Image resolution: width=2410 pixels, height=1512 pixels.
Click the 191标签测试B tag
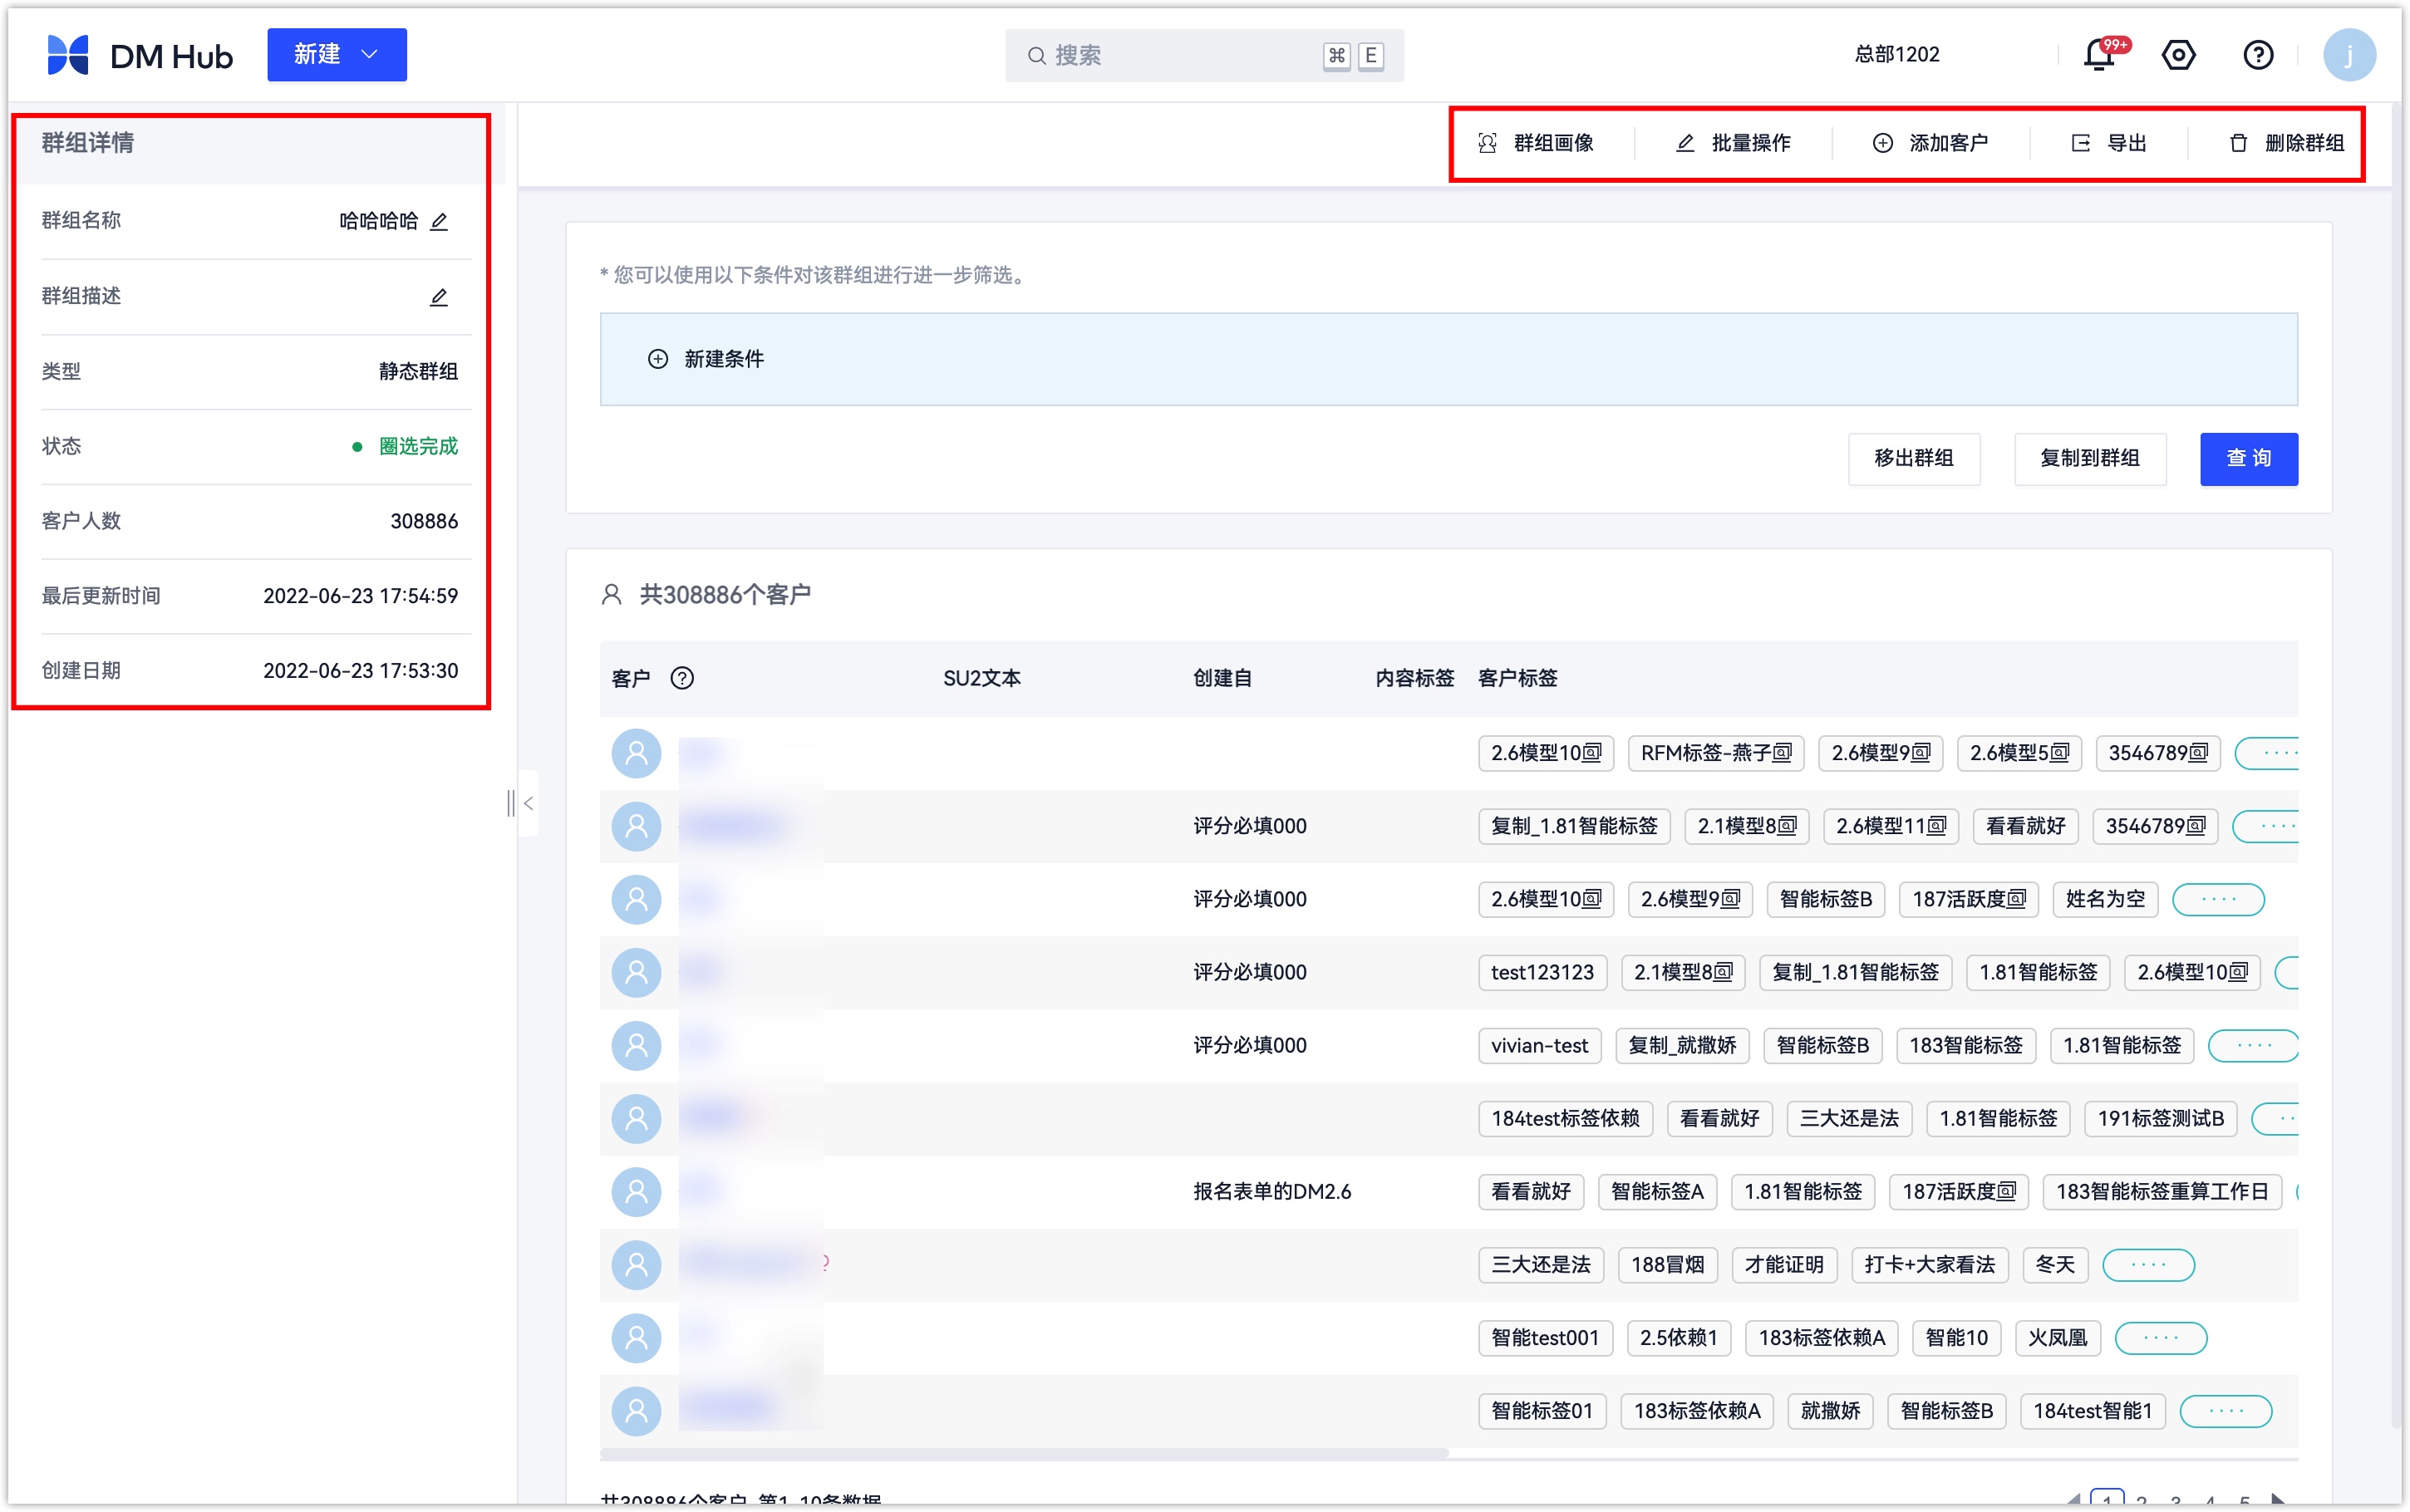click(2160, 1118)
